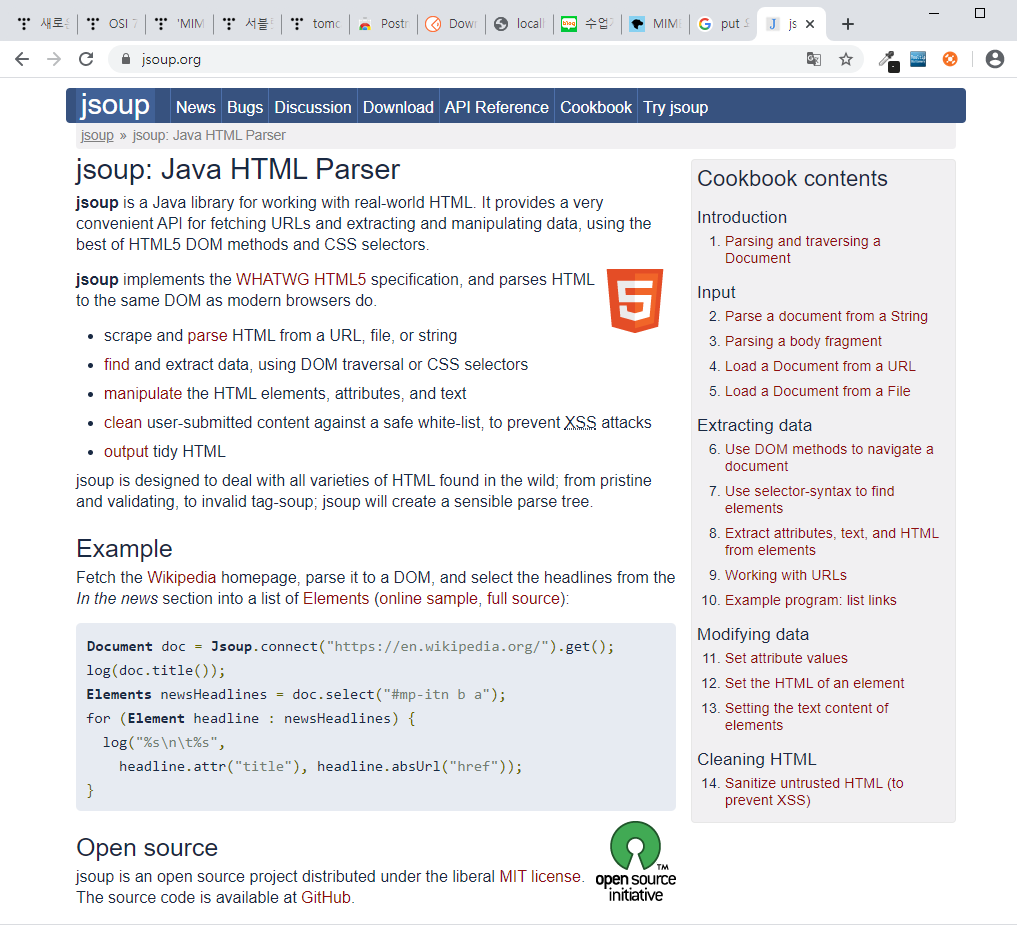Open Load a Document from a URL

click(820, 366)
